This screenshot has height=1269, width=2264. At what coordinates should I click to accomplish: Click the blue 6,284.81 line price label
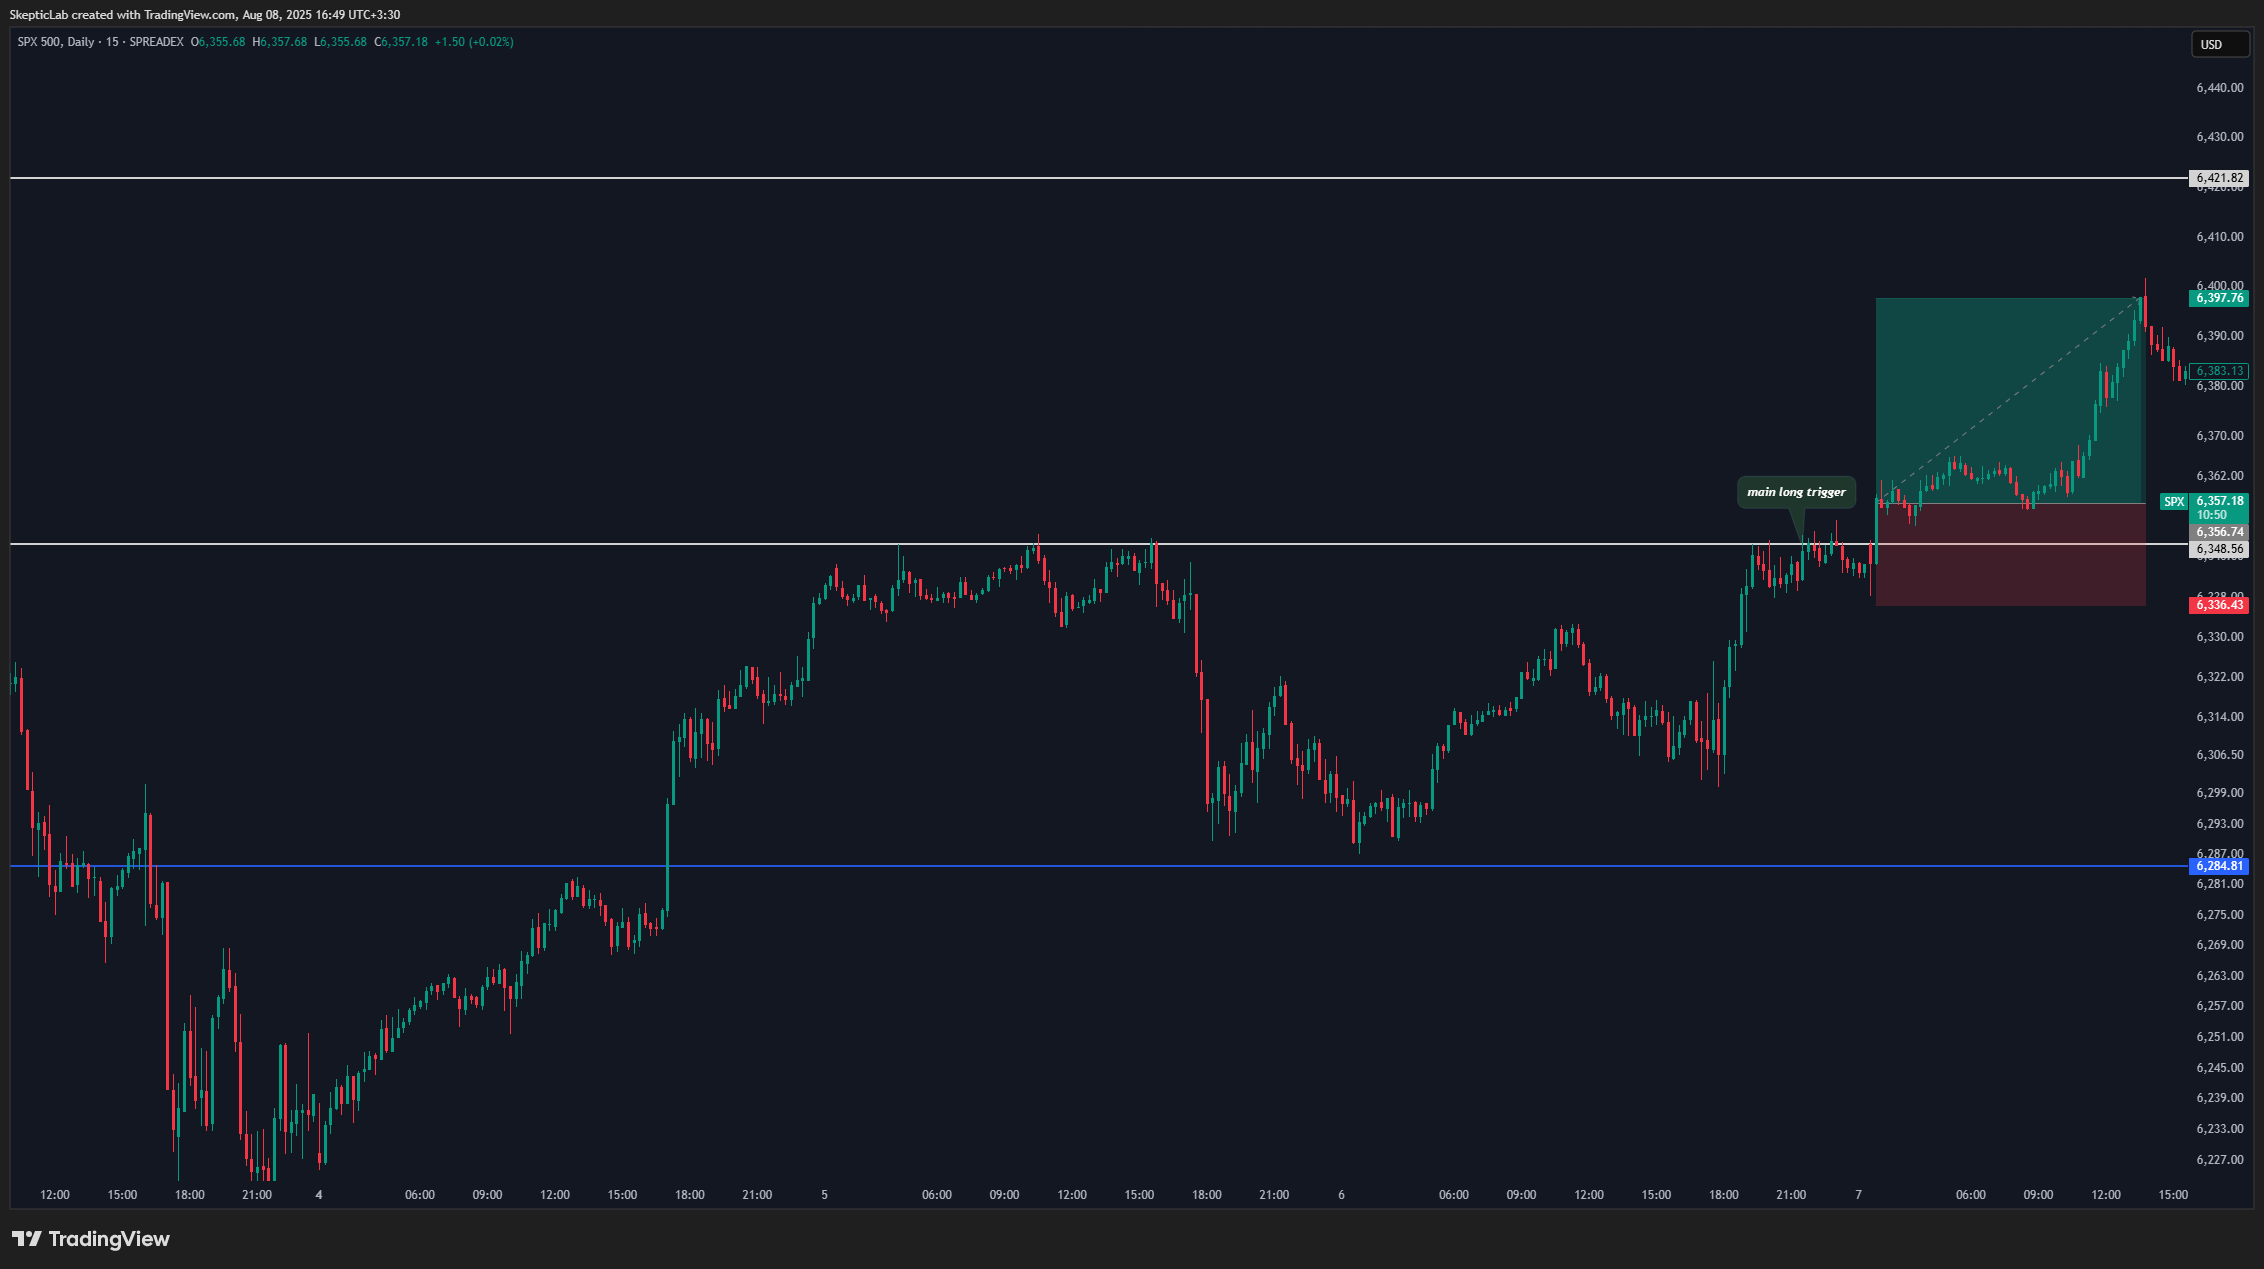pos(2219,866)
